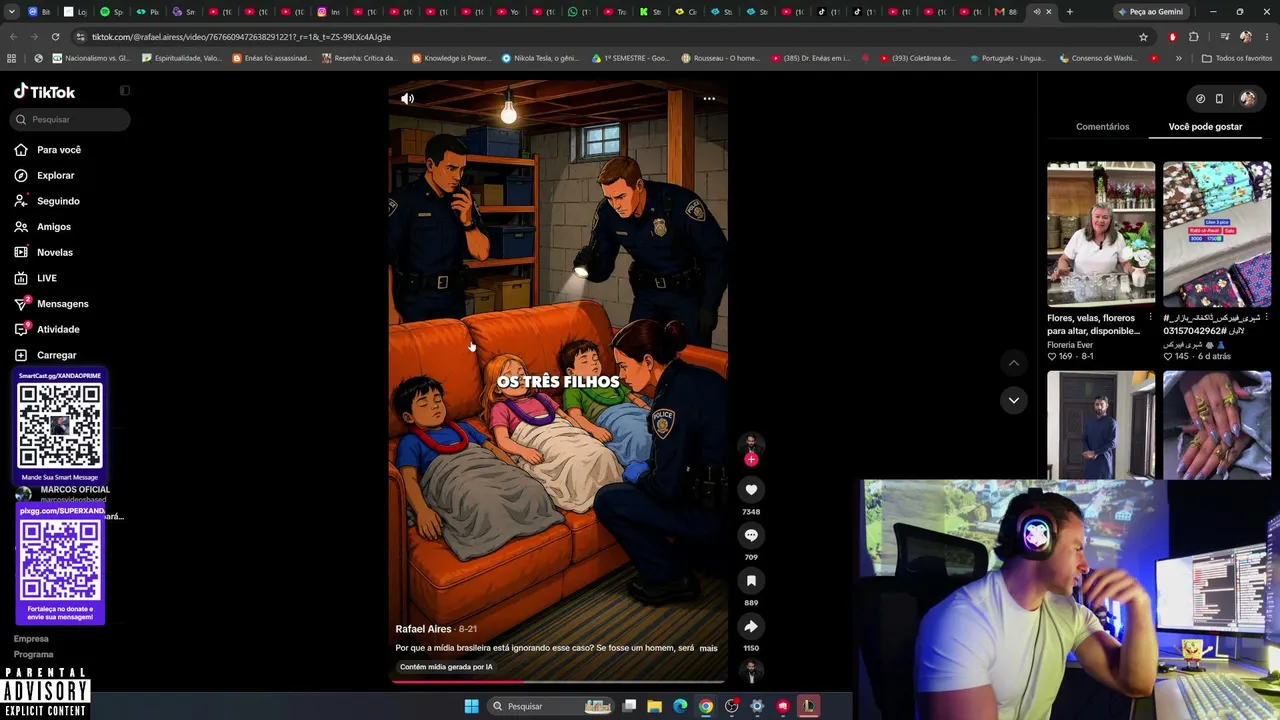Share the video using the arrow icon
Viewport: 1280px width, 720px height.
click(x=751, y=626)
